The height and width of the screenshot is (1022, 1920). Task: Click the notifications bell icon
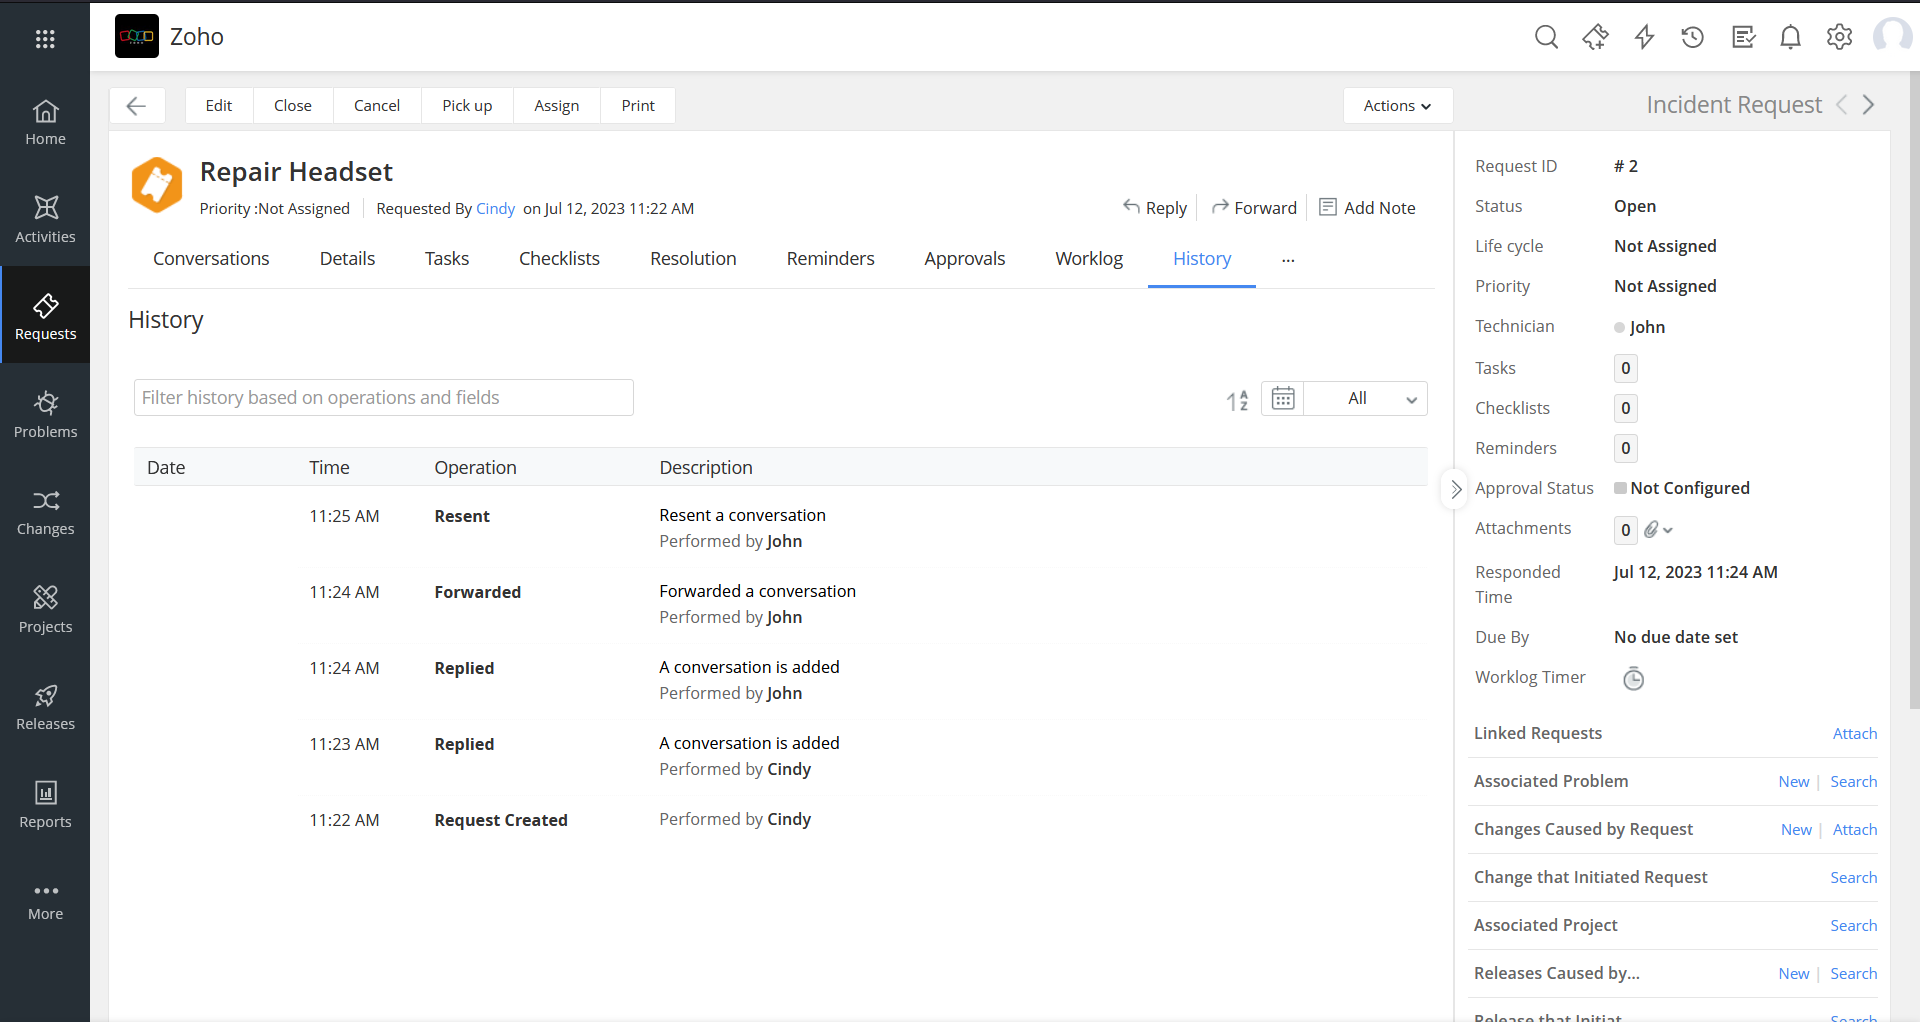point(1790,38)
